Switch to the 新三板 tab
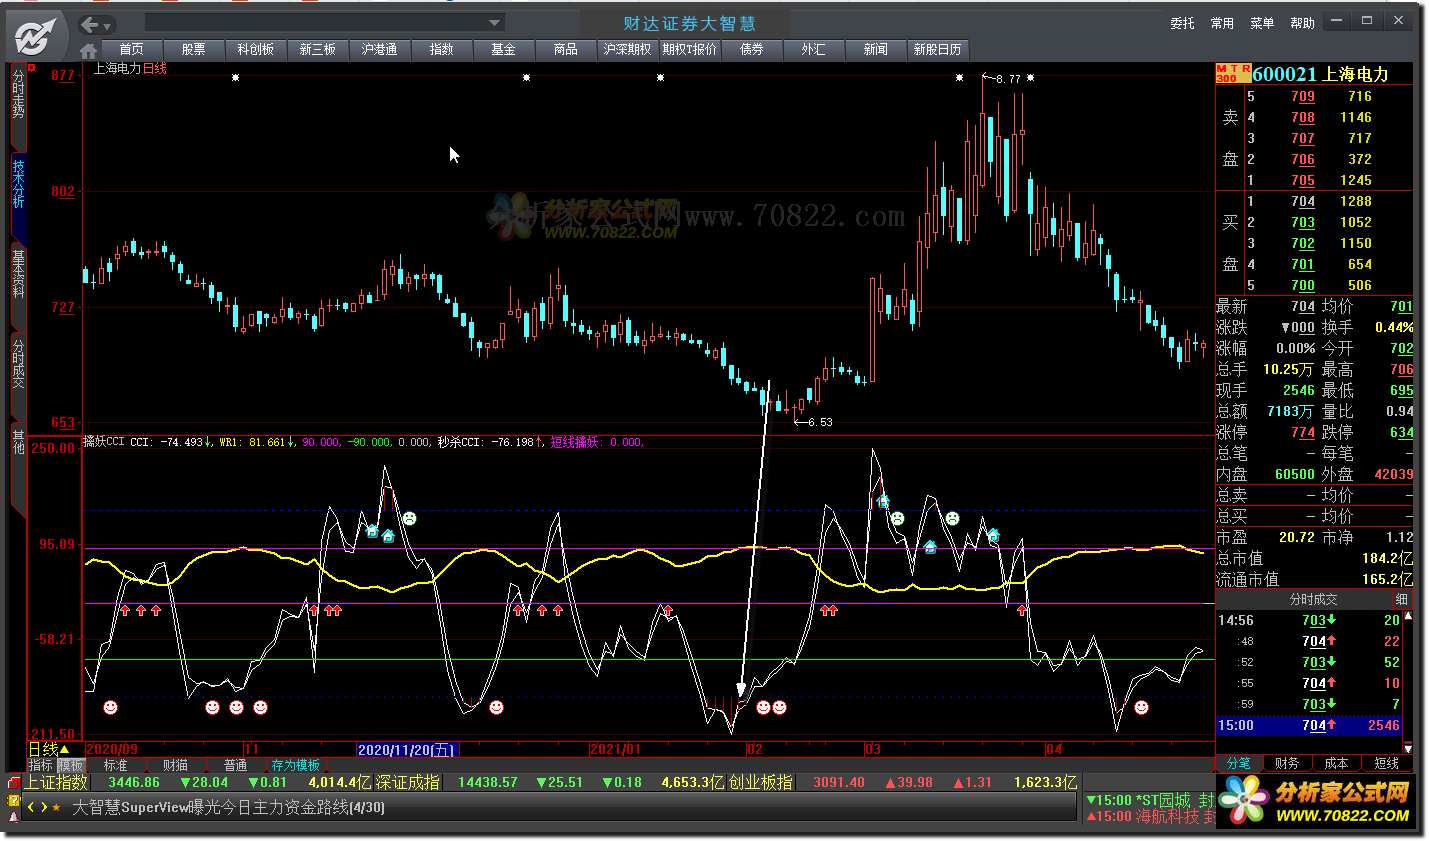The image size is (1429, 841). [x=317, y=49]
